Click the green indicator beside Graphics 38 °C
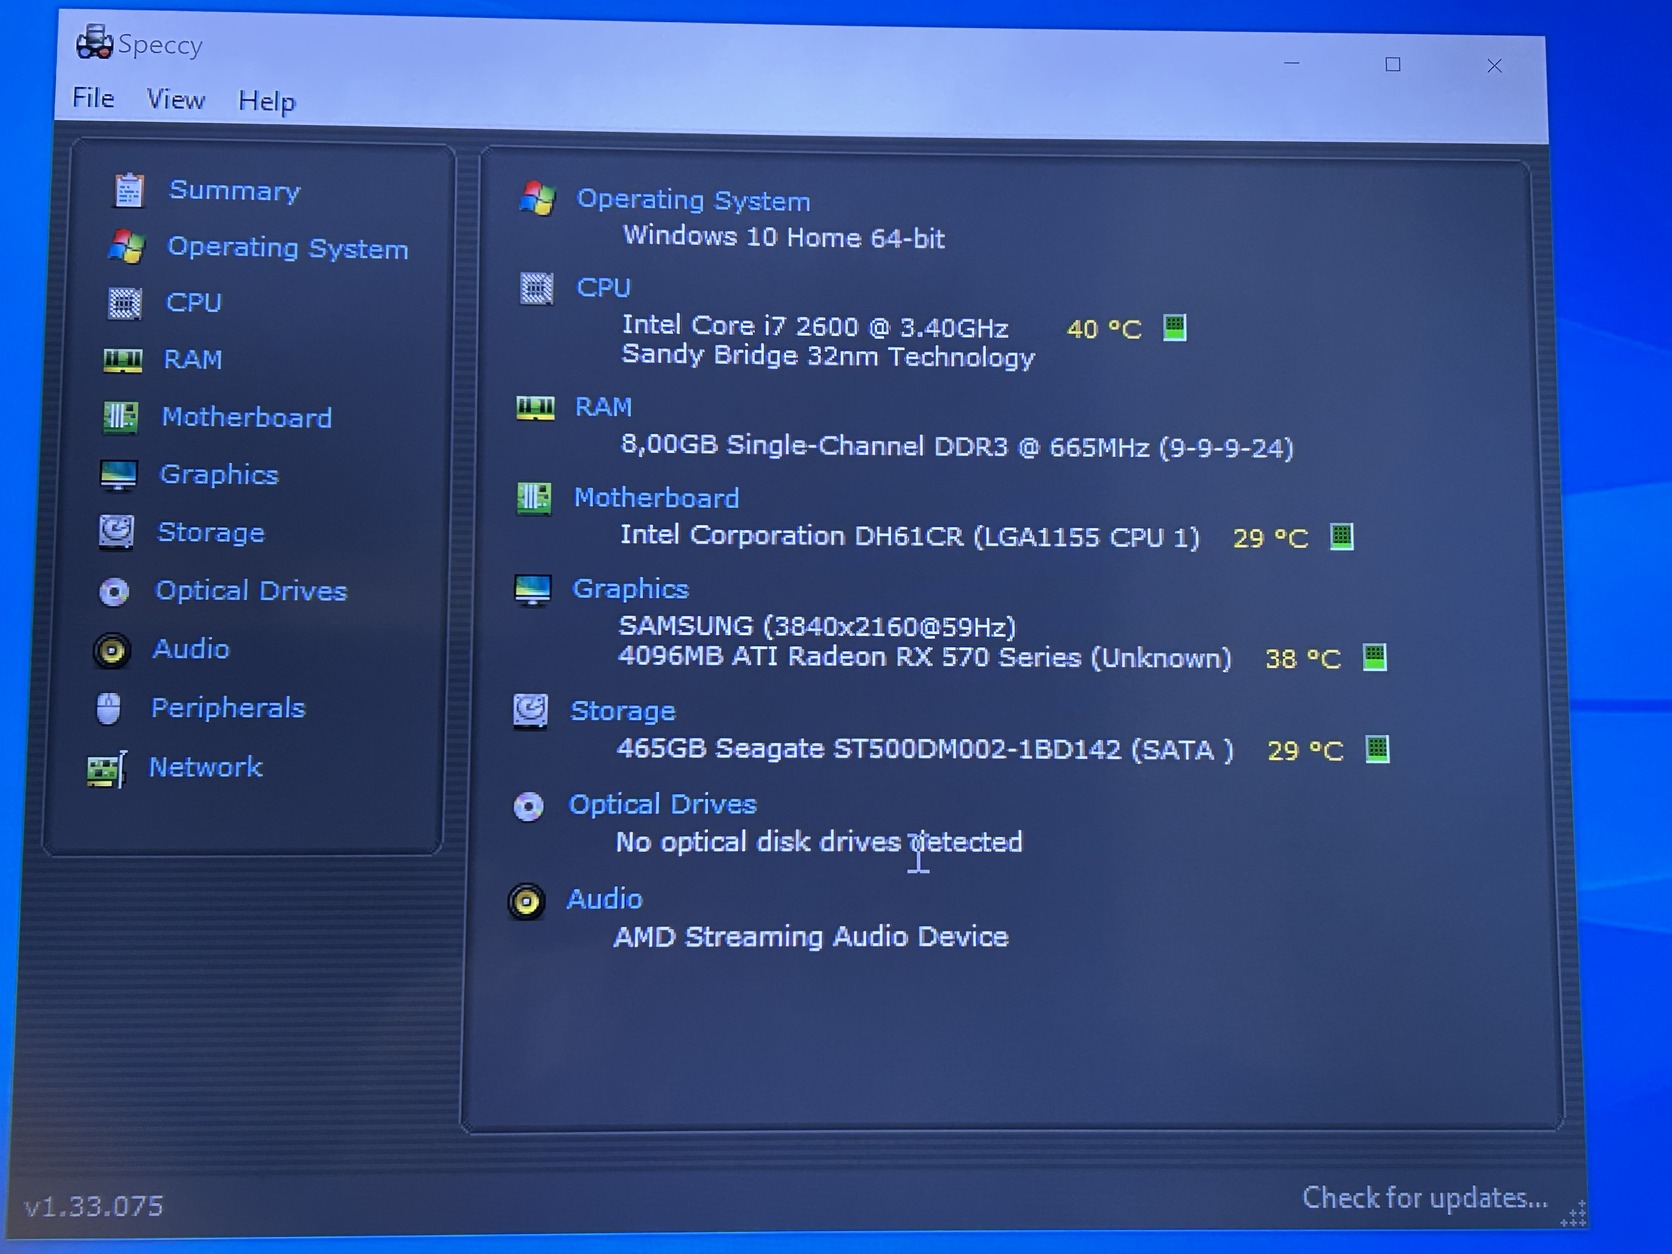This screenshot has height=1254, width=1672. 1375,657
